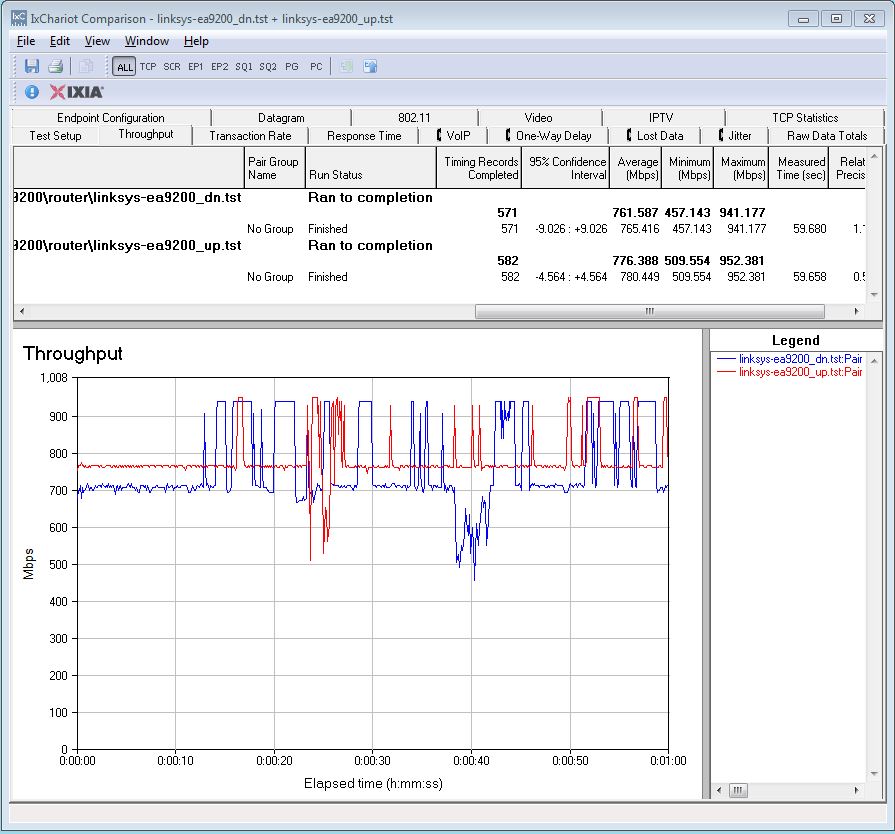This screenshot has width=895, height=834.
Task: Click the Maximum (Mbps) column header
Action: coord(741,168)
